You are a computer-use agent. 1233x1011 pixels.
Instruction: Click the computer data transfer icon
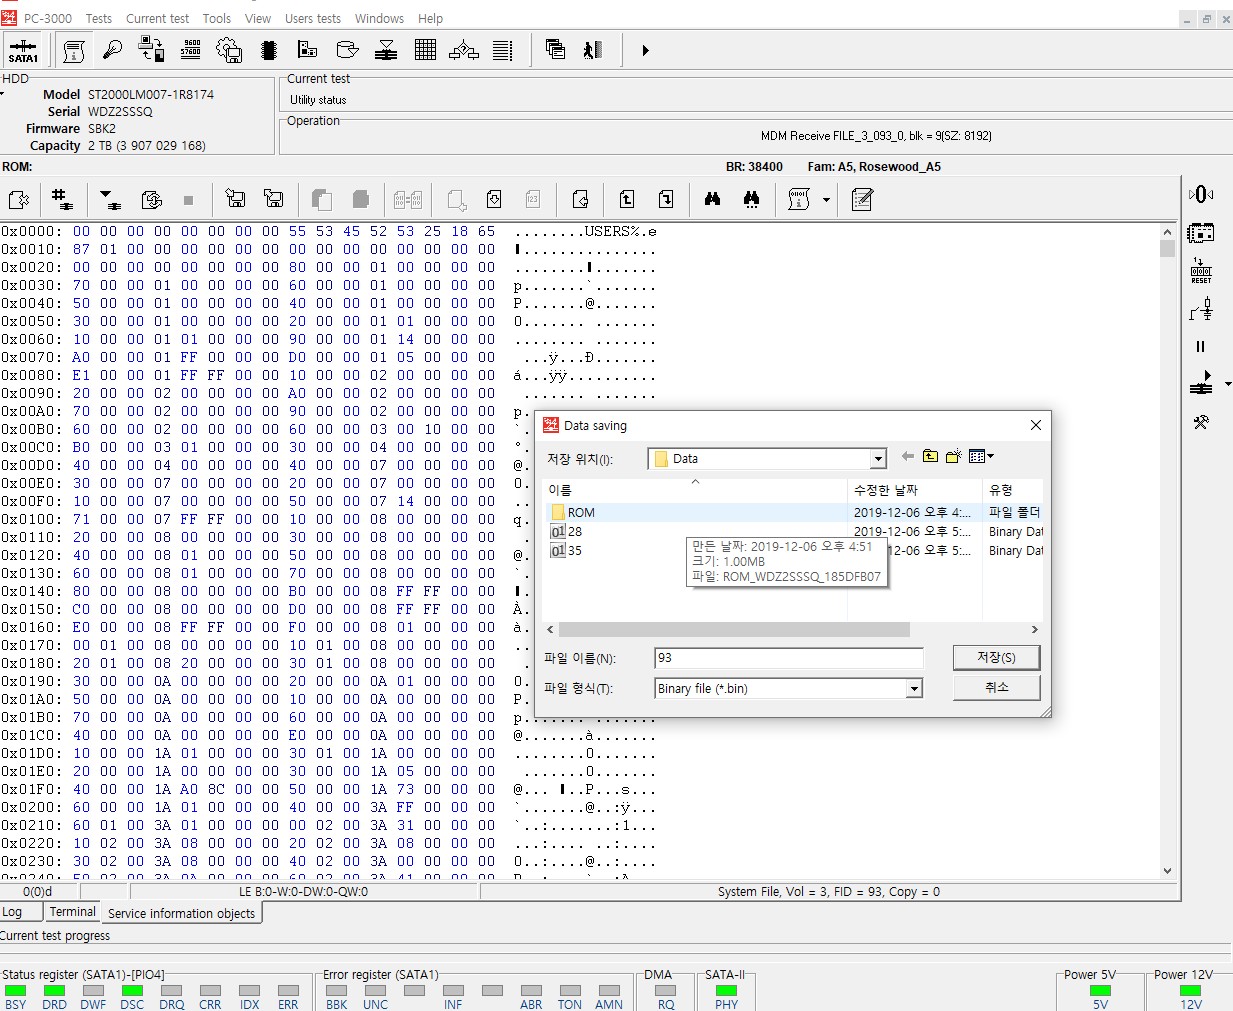[151, 50]
